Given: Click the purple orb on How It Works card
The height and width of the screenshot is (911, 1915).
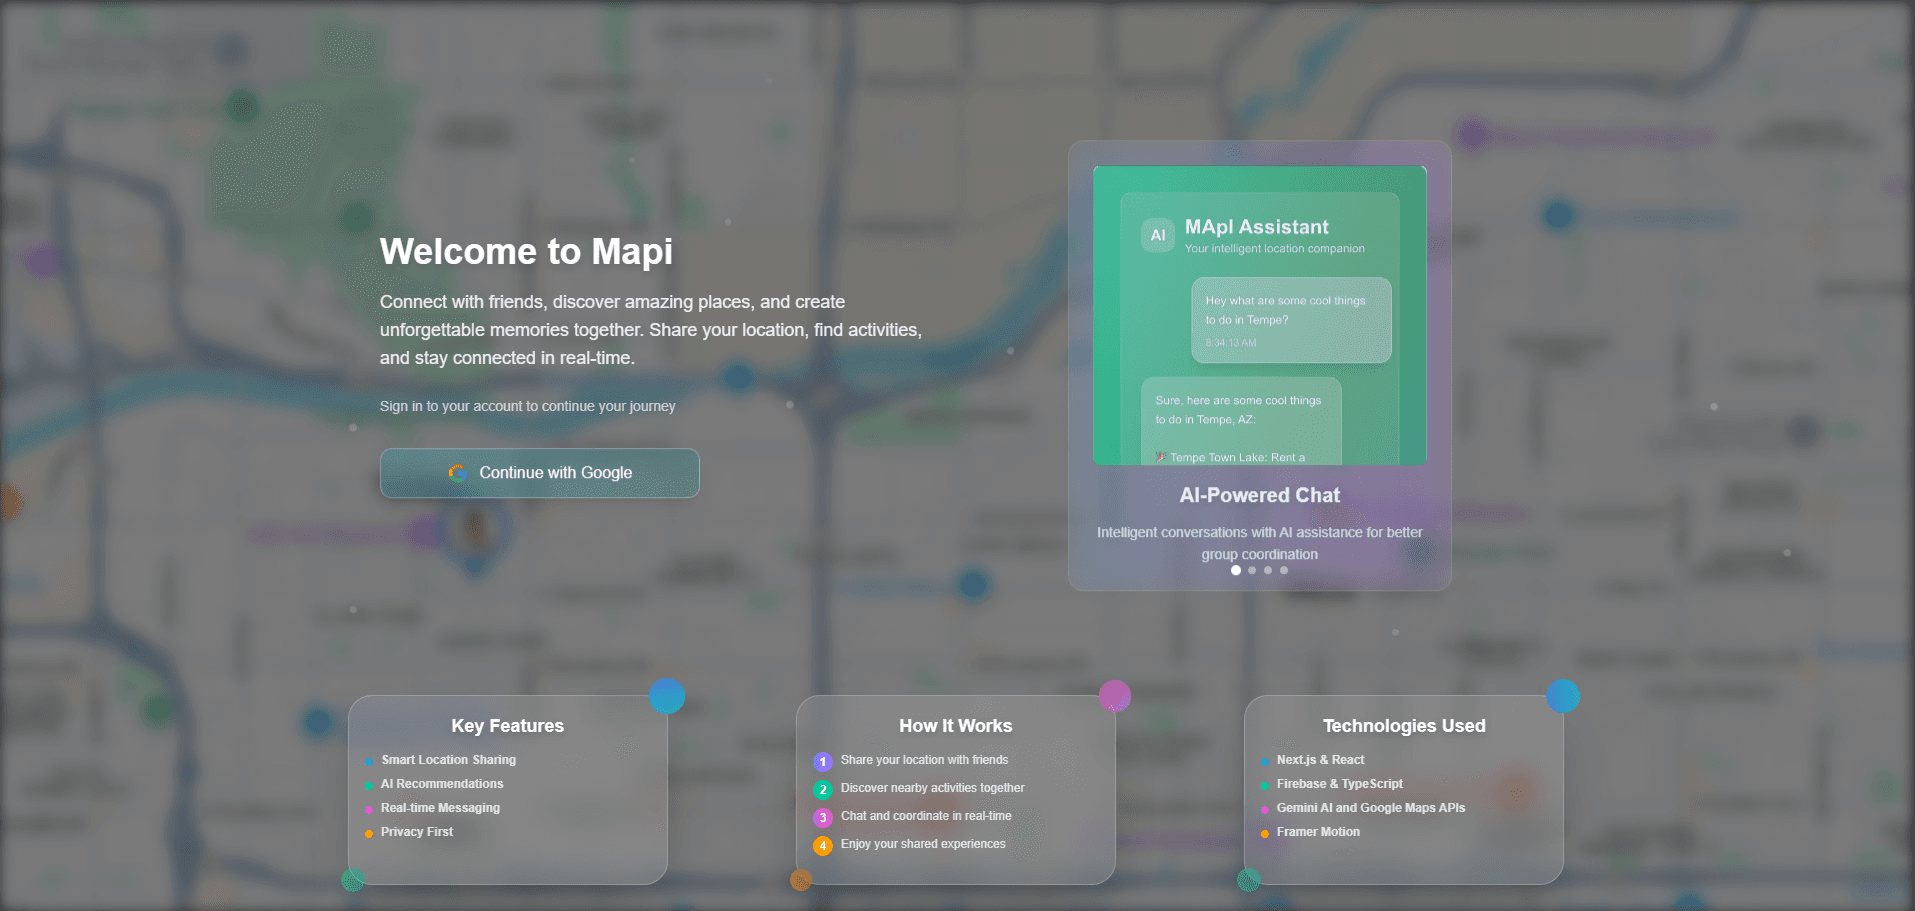Looking at the screenshot, I should pyautogui.click(x=1115, y=696).
